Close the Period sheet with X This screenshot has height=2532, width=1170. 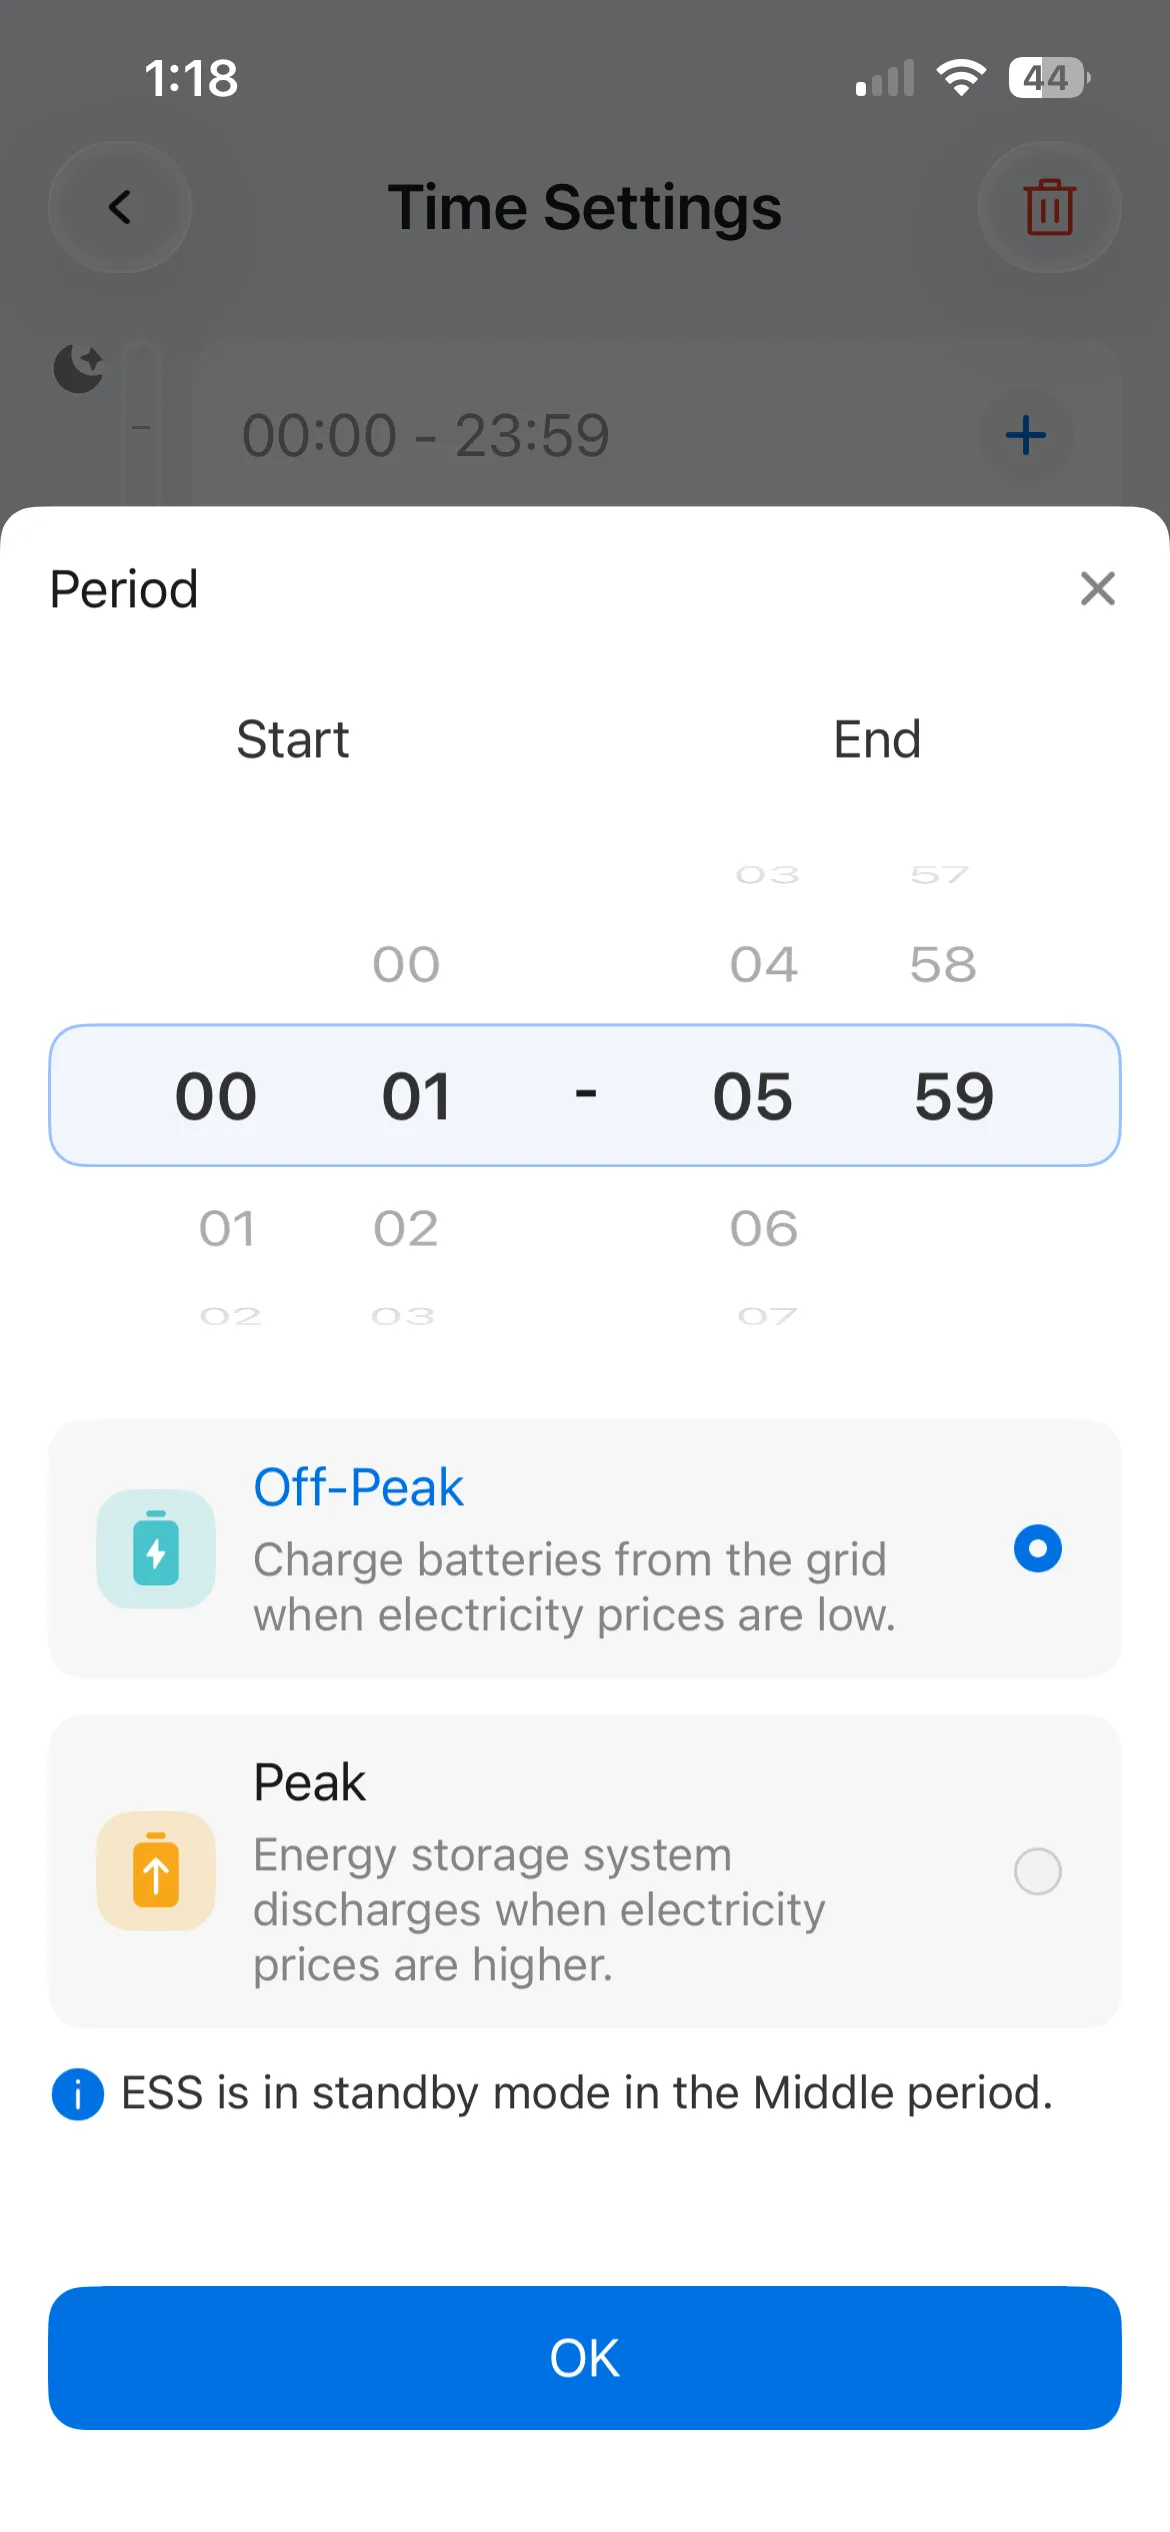1097,589
